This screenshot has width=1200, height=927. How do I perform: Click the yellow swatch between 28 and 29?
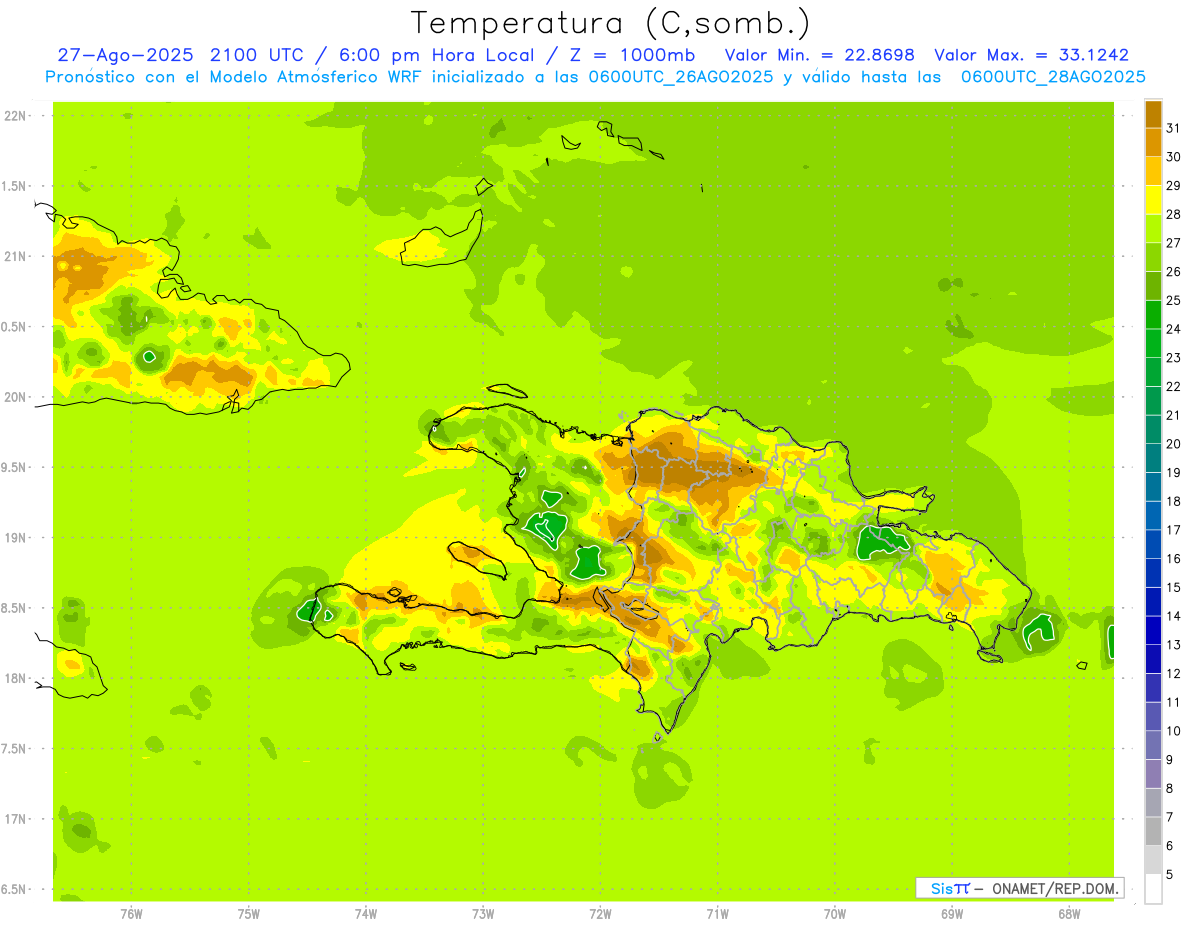click(1153, 200)
